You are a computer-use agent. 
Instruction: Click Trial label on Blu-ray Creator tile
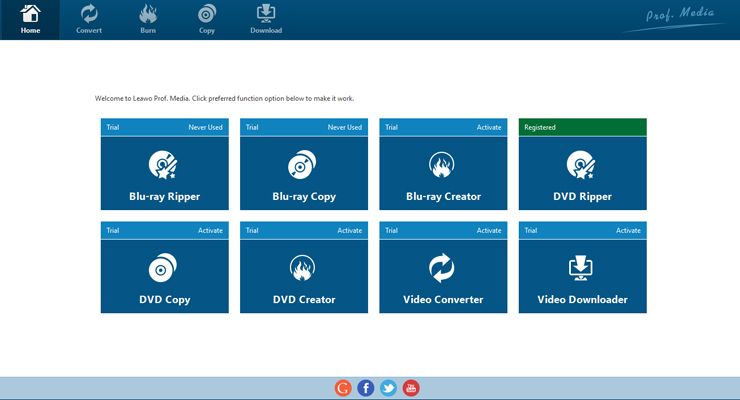(391, 127)
